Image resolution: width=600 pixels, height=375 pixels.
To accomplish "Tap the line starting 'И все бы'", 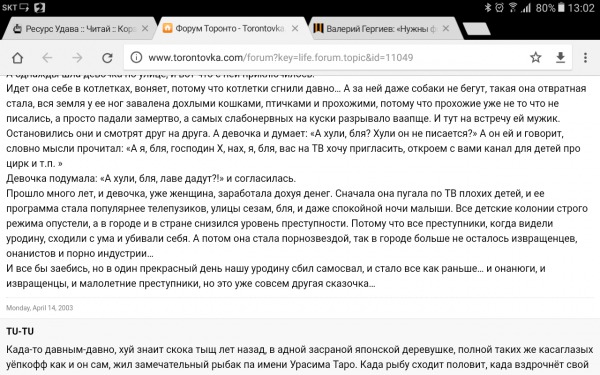I will click(x=276, y=268).
